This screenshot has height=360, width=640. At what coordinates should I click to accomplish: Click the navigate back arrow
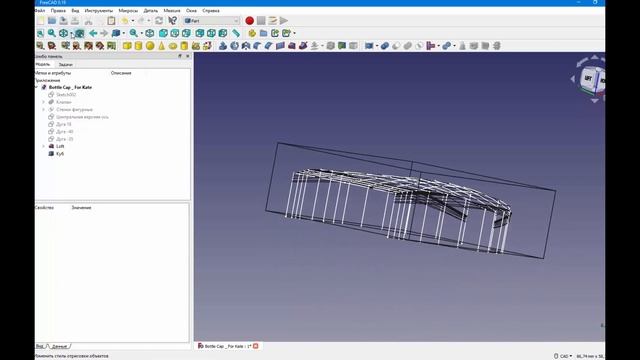point(93,33)
